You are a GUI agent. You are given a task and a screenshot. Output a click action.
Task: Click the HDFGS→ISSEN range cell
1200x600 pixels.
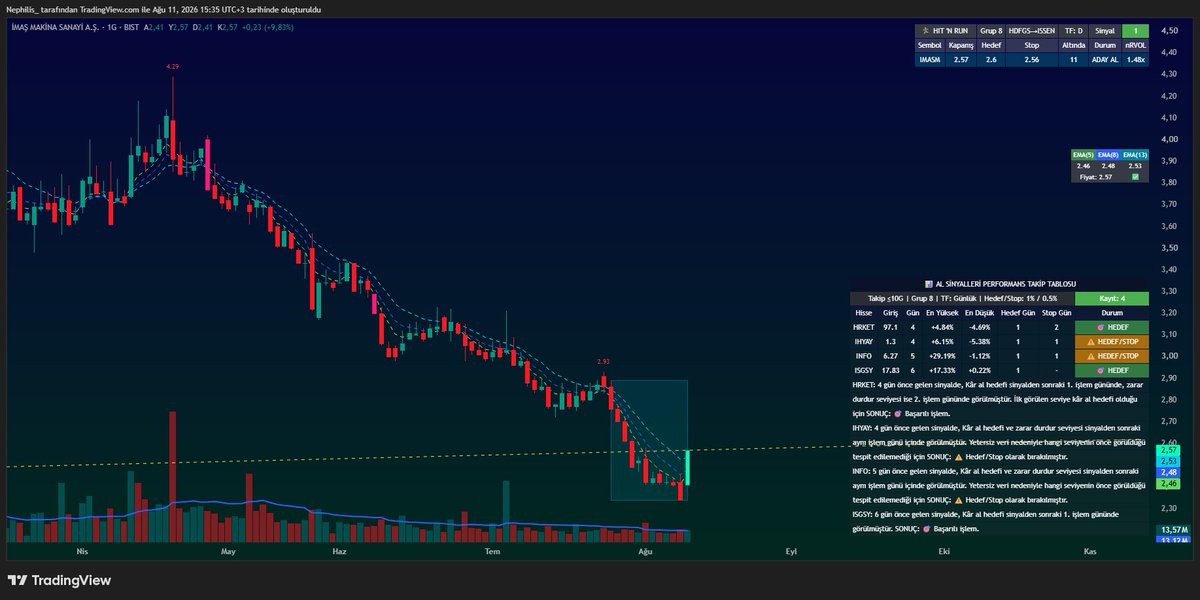click(x=1030, y=32)
